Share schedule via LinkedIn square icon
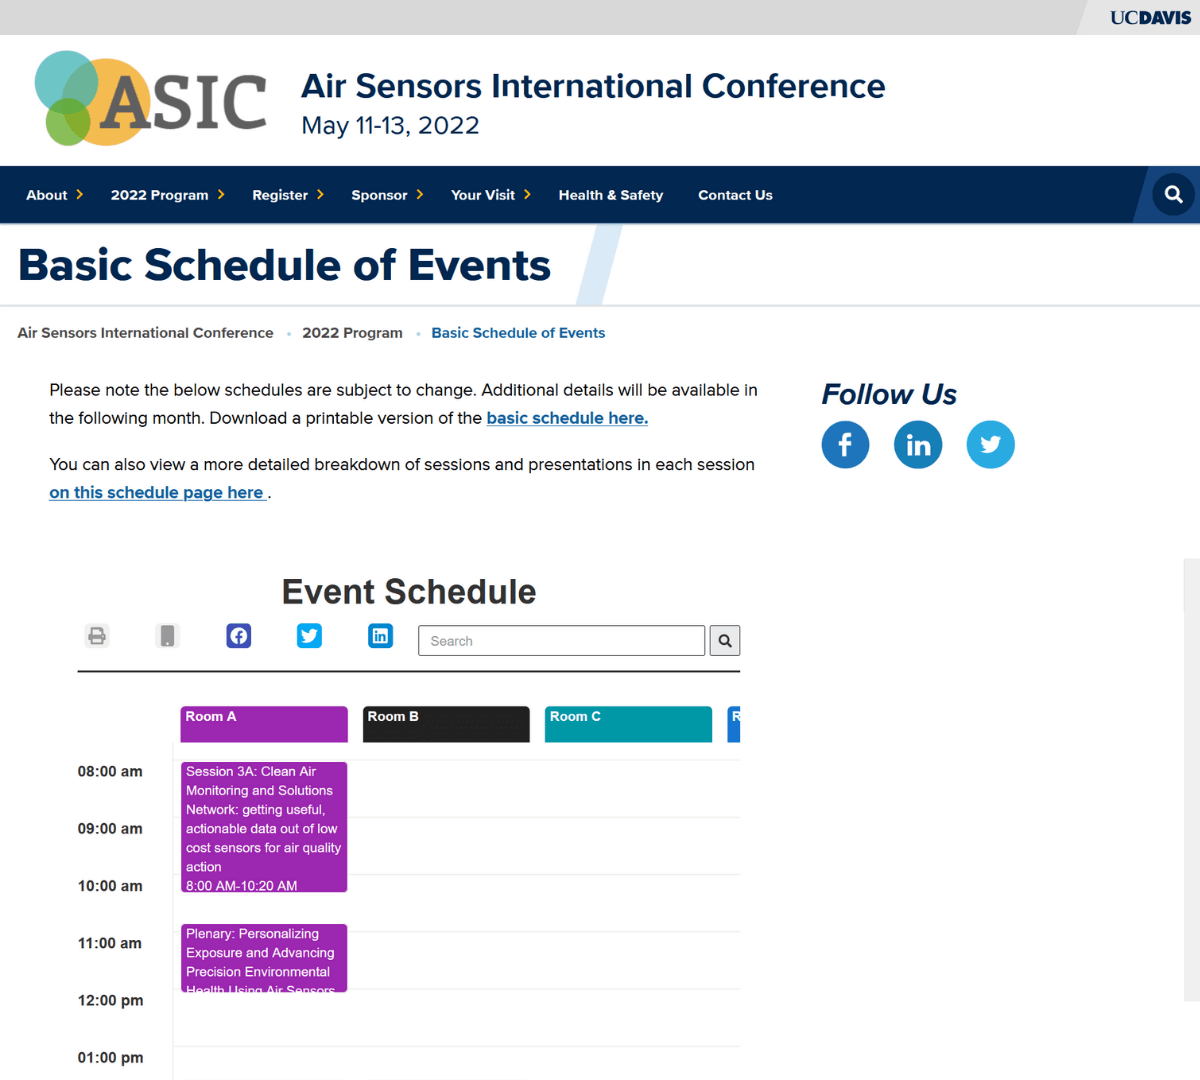1200x1080 pixels. coord(381,636)
